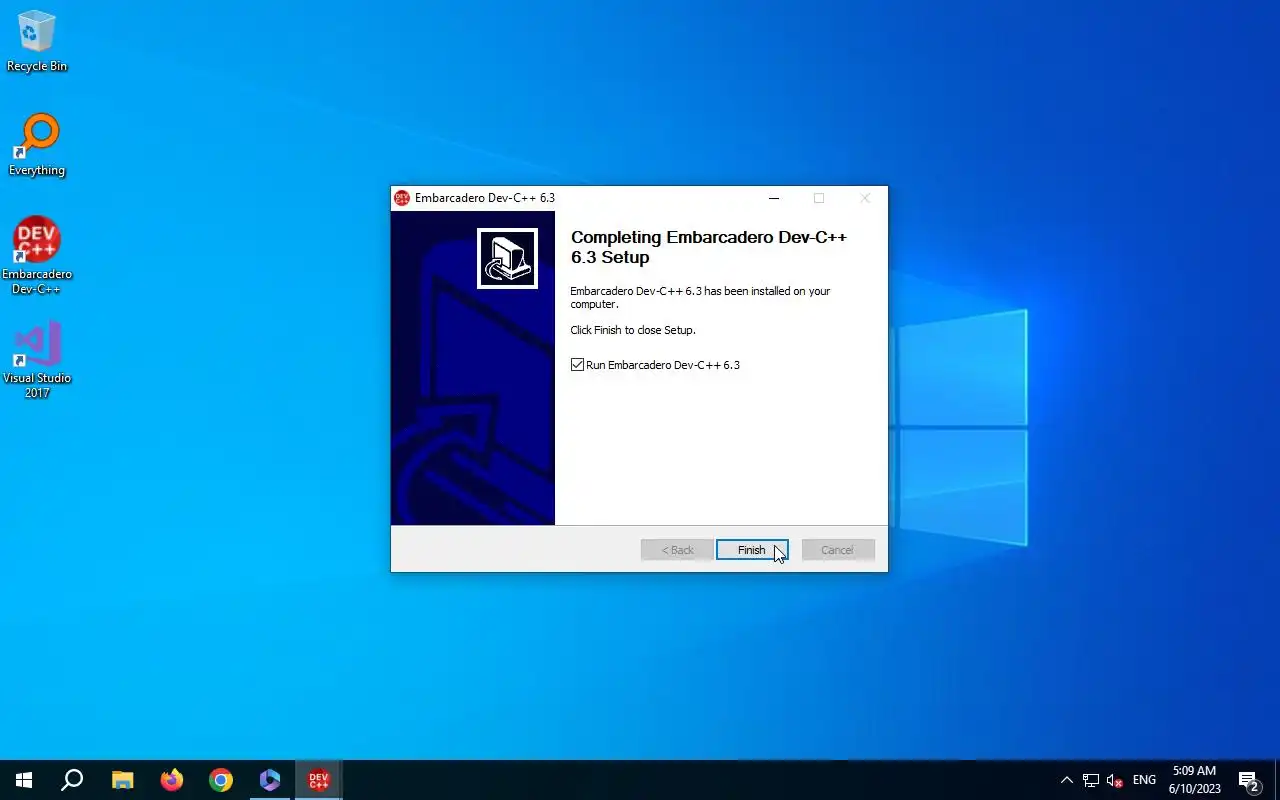1280x800 pixels.
Task: Open the muted volume tray icon
Action: coord(1115,780)
